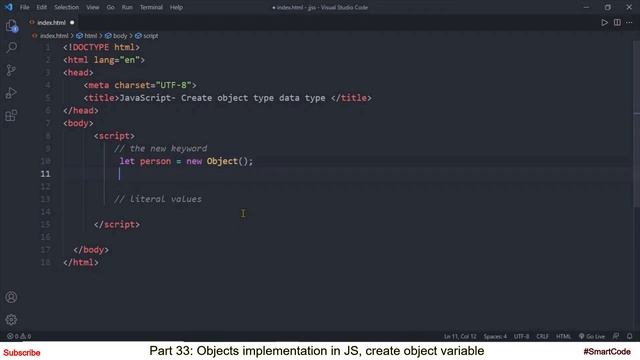This screenshot has width=640, height=360.
Task: Click the title tag text line
Action: (228, 98)
